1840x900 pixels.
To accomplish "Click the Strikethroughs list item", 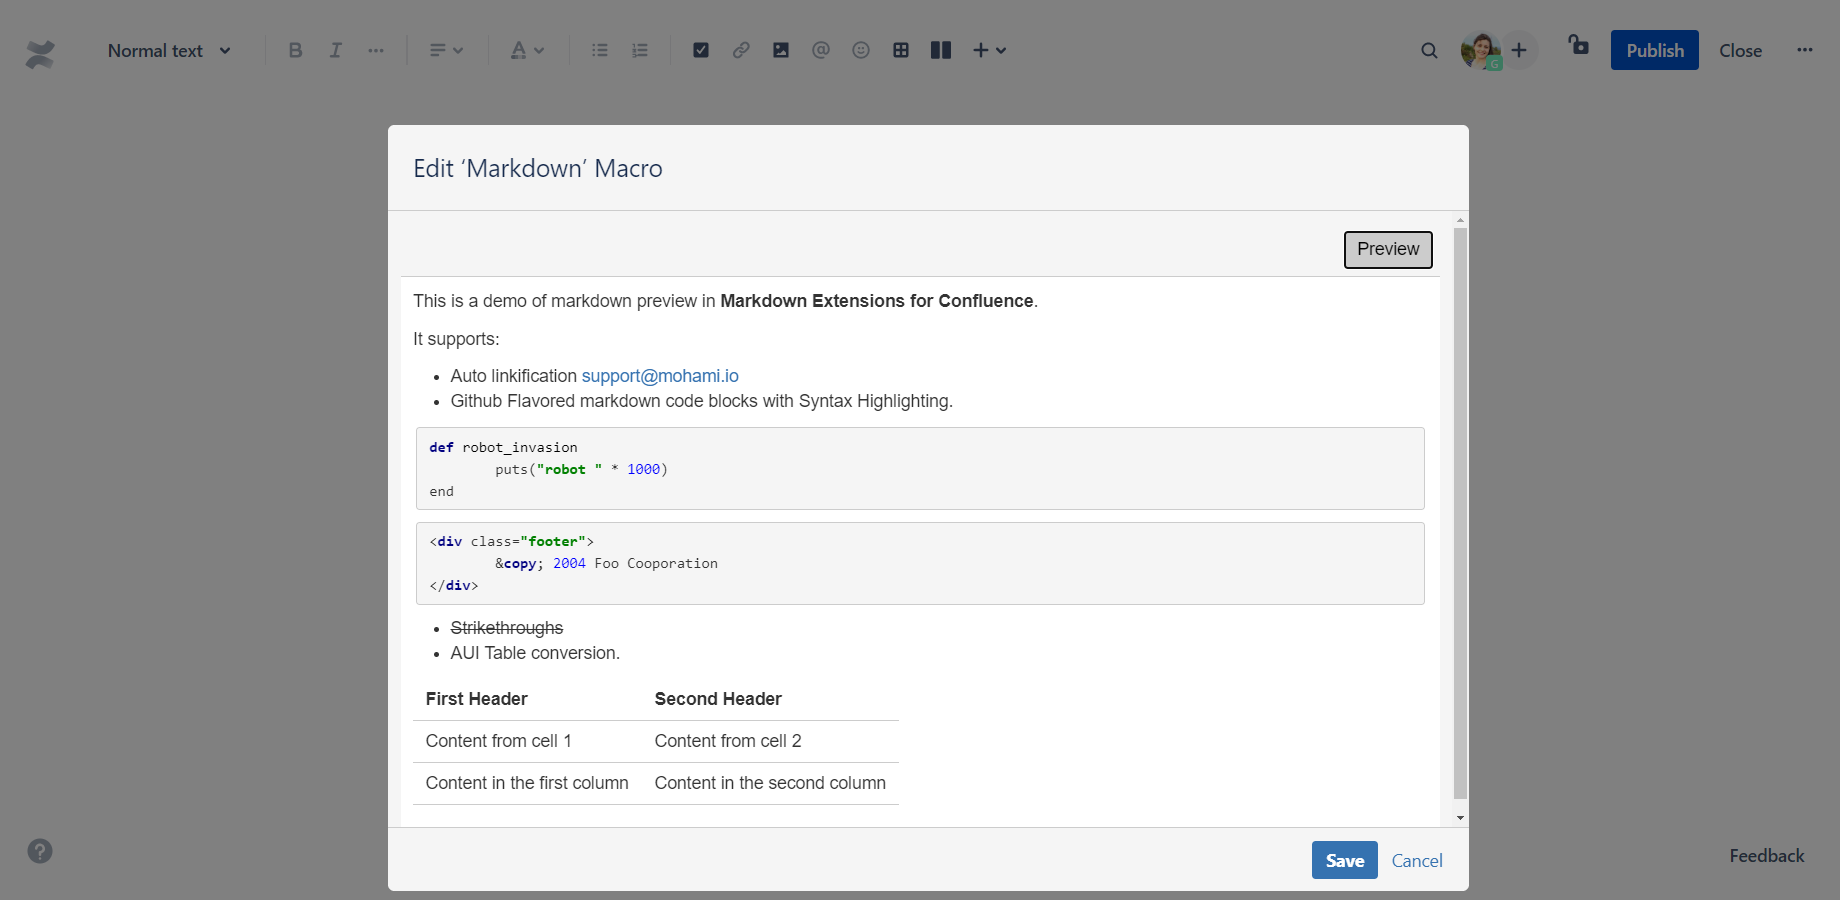I will [507, 628].
